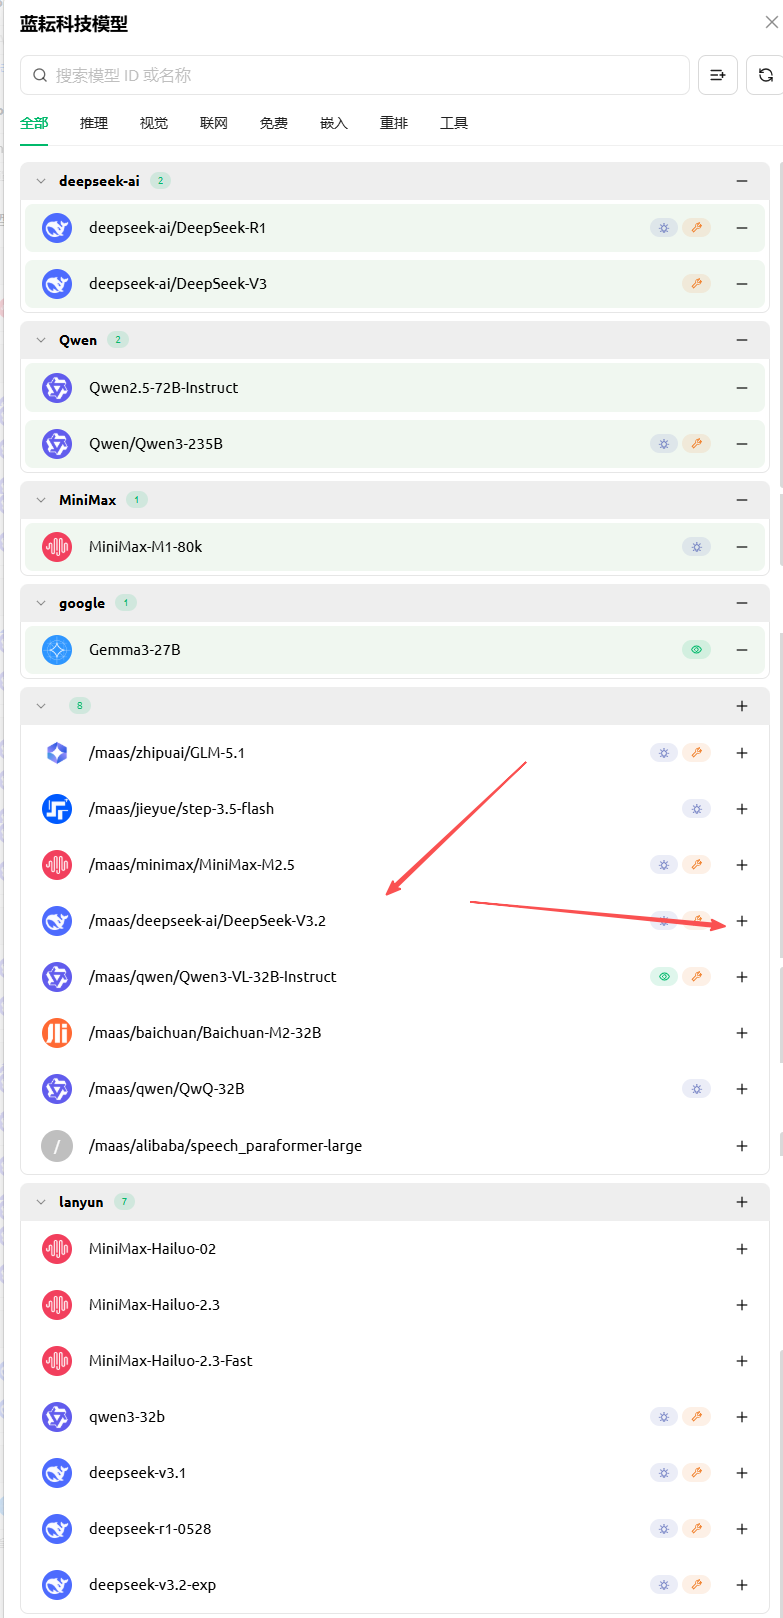The height and width of the screenshot is (1618, 783).
Task: Add all 8 models in unnamed group
Action: point(742,706)
